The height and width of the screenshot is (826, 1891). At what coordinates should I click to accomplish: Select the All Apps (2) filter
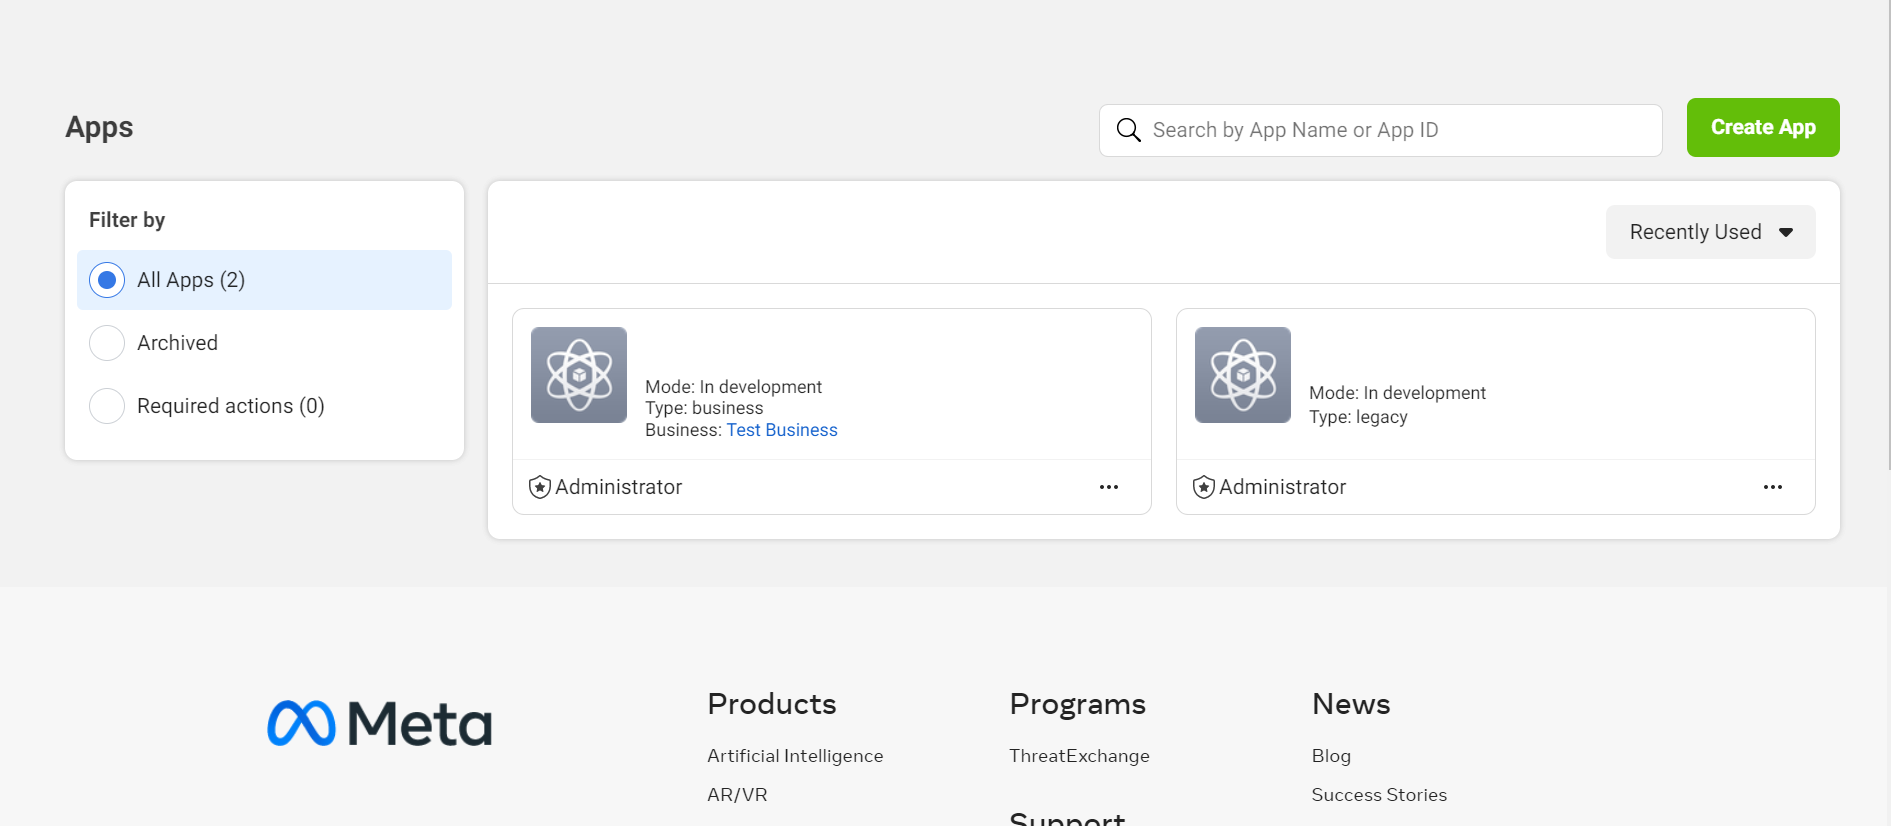click(x=264, y=280)
